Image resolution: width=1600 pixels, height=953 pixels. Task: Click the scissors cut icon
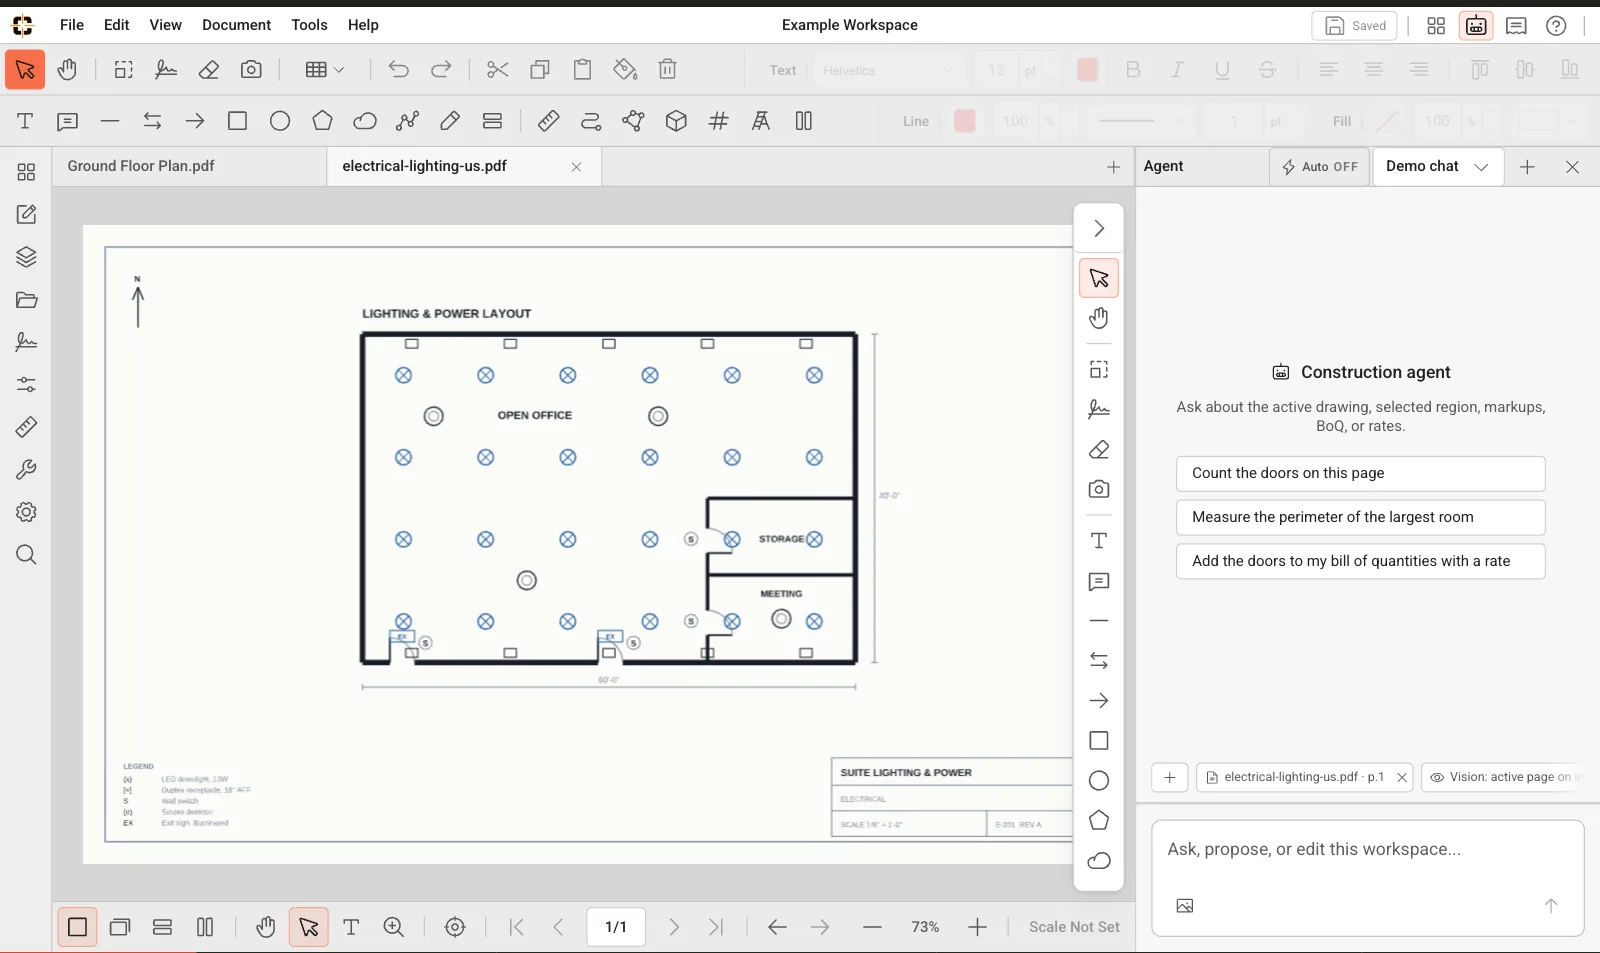click(497, 70)
